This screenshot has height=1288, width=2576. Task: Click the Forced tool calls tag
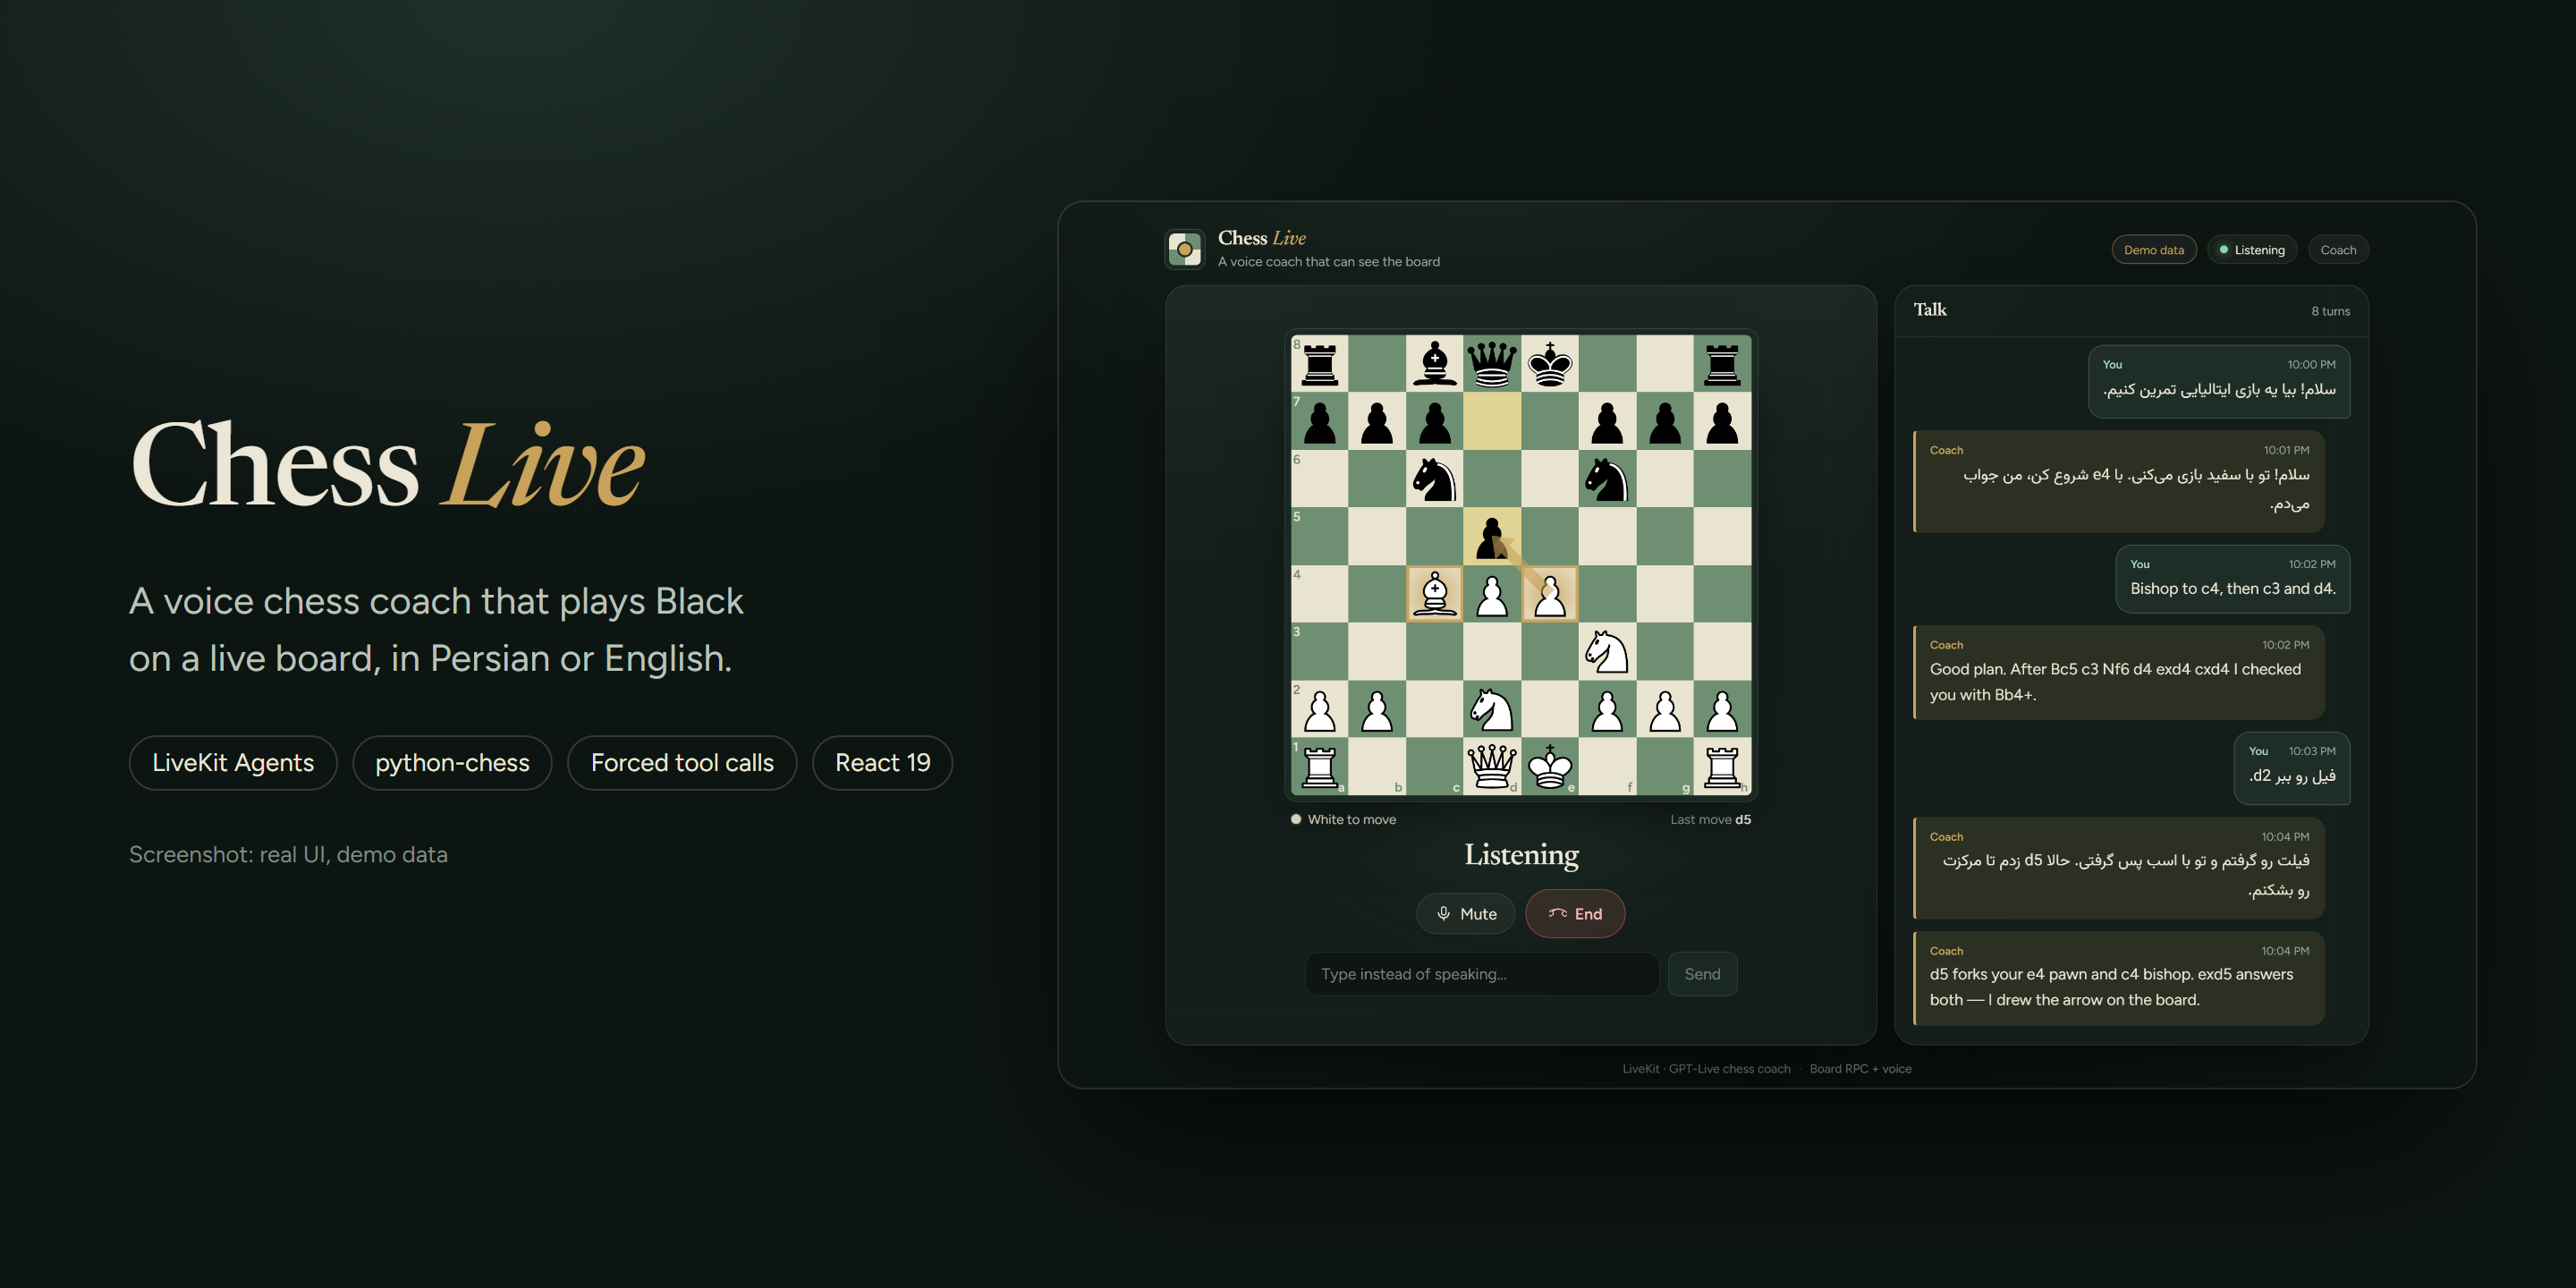click(682, 763)
